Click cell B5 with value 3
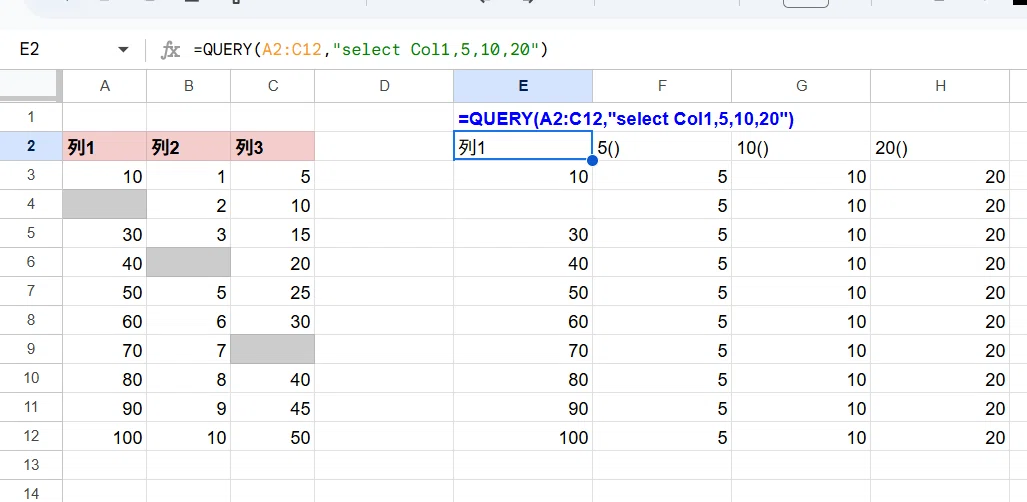This screenshot has width=1027, height=502. (189, 233)
